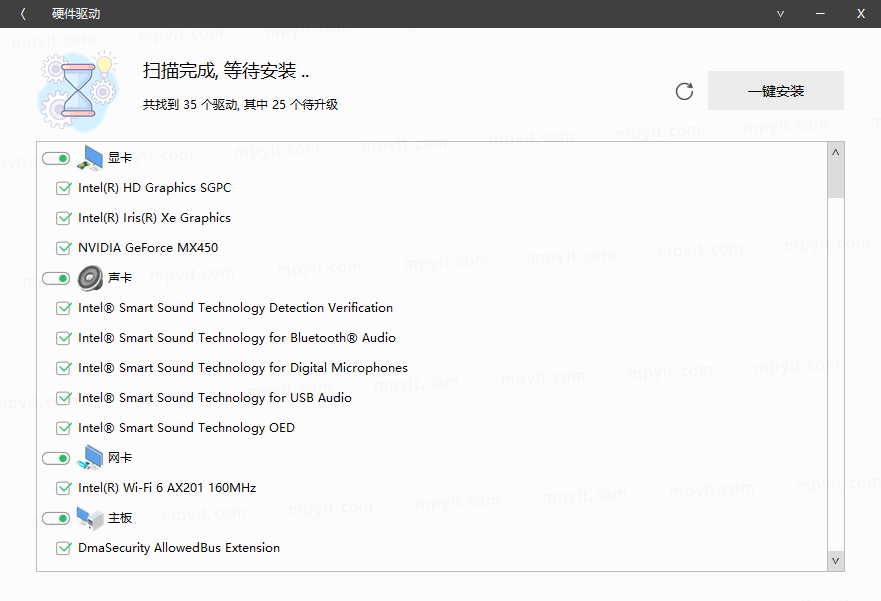
Task: Uncheck Intel Wi-Fi 6 AX201 160MHz
Action: [63, 488]
